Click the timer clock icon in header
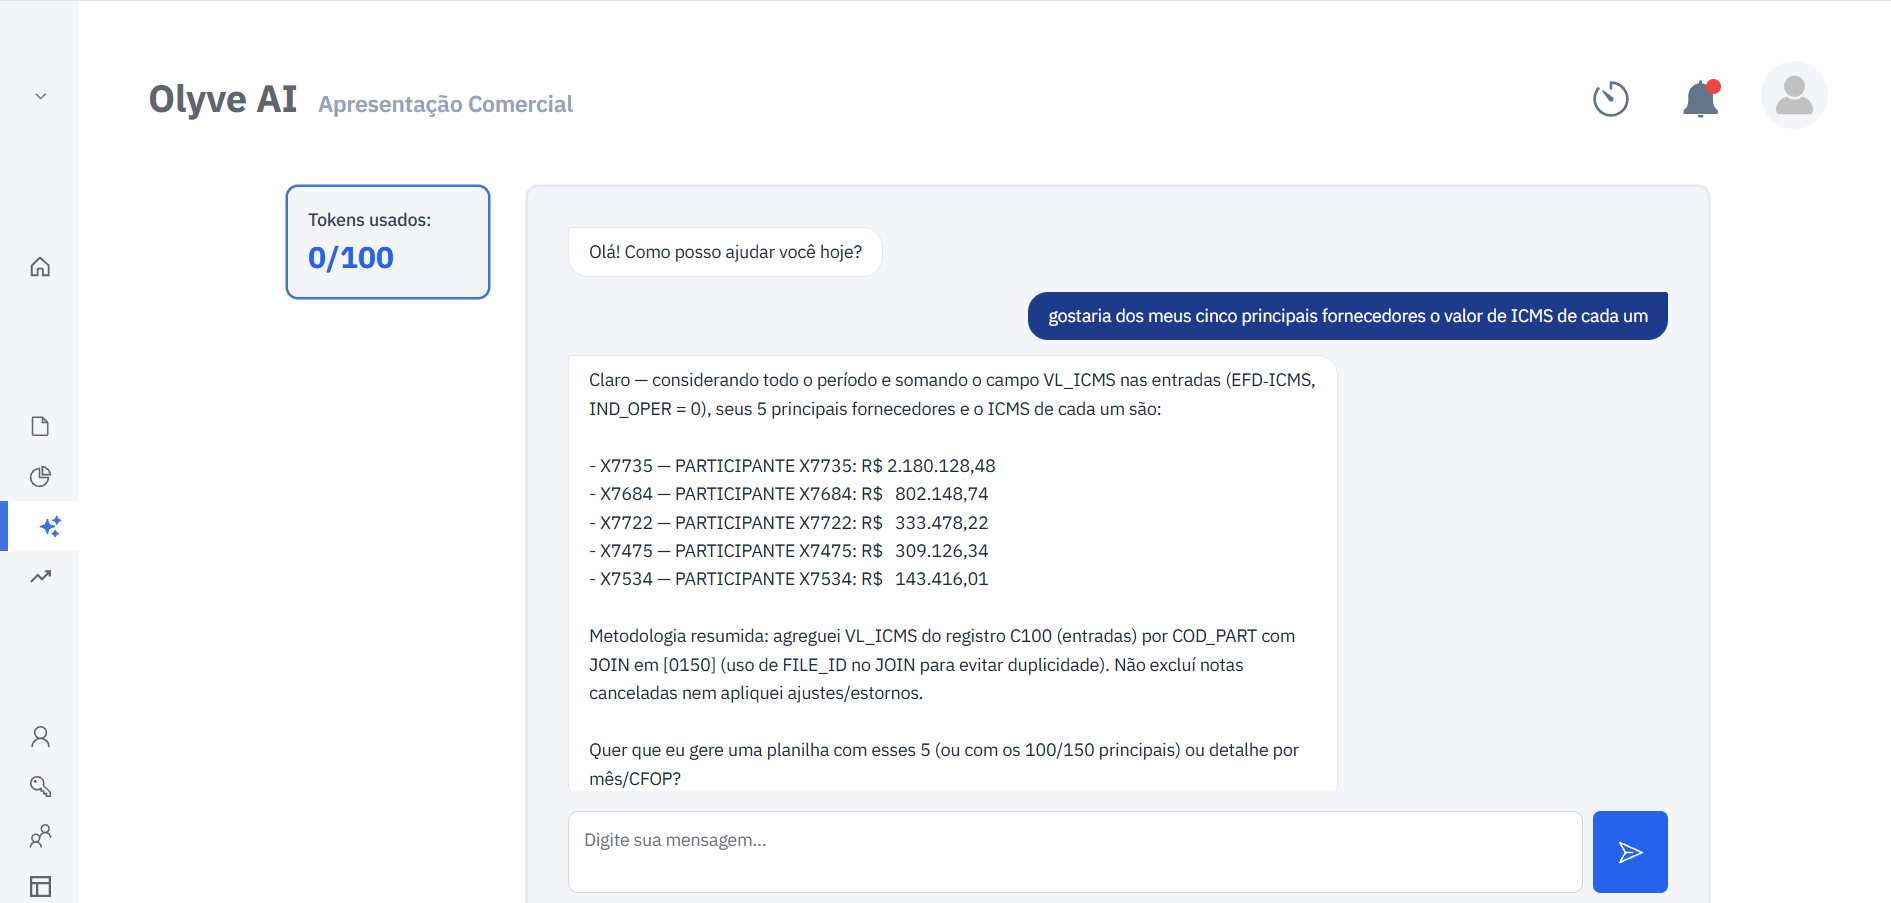 [1610, 99]
